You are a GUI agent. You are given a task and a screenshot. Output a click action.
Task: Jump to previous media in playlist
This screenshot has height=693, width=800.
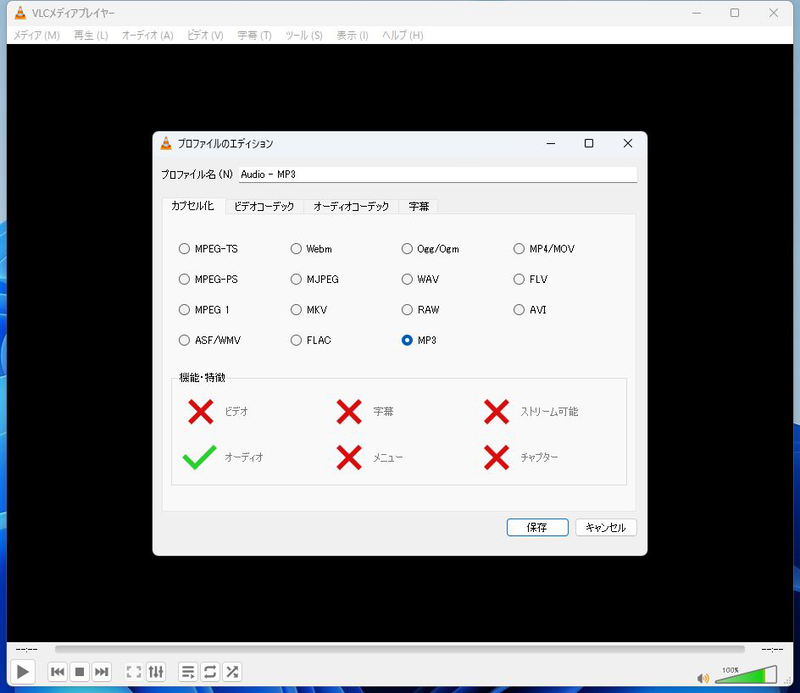pyautogui.click(x=58, y=672)
